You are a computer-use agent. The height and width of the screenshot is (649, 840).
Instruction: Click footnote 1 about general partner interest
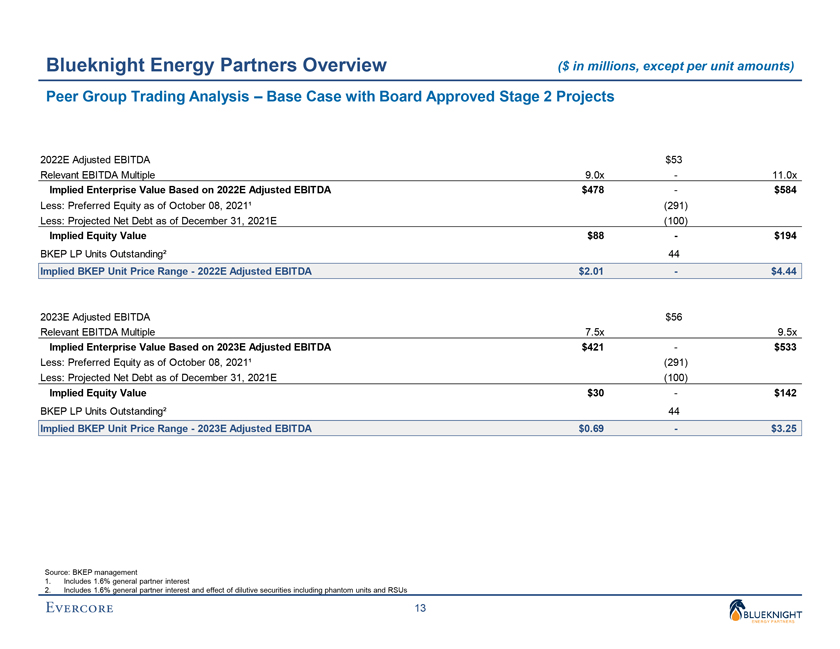coord(117,581)
